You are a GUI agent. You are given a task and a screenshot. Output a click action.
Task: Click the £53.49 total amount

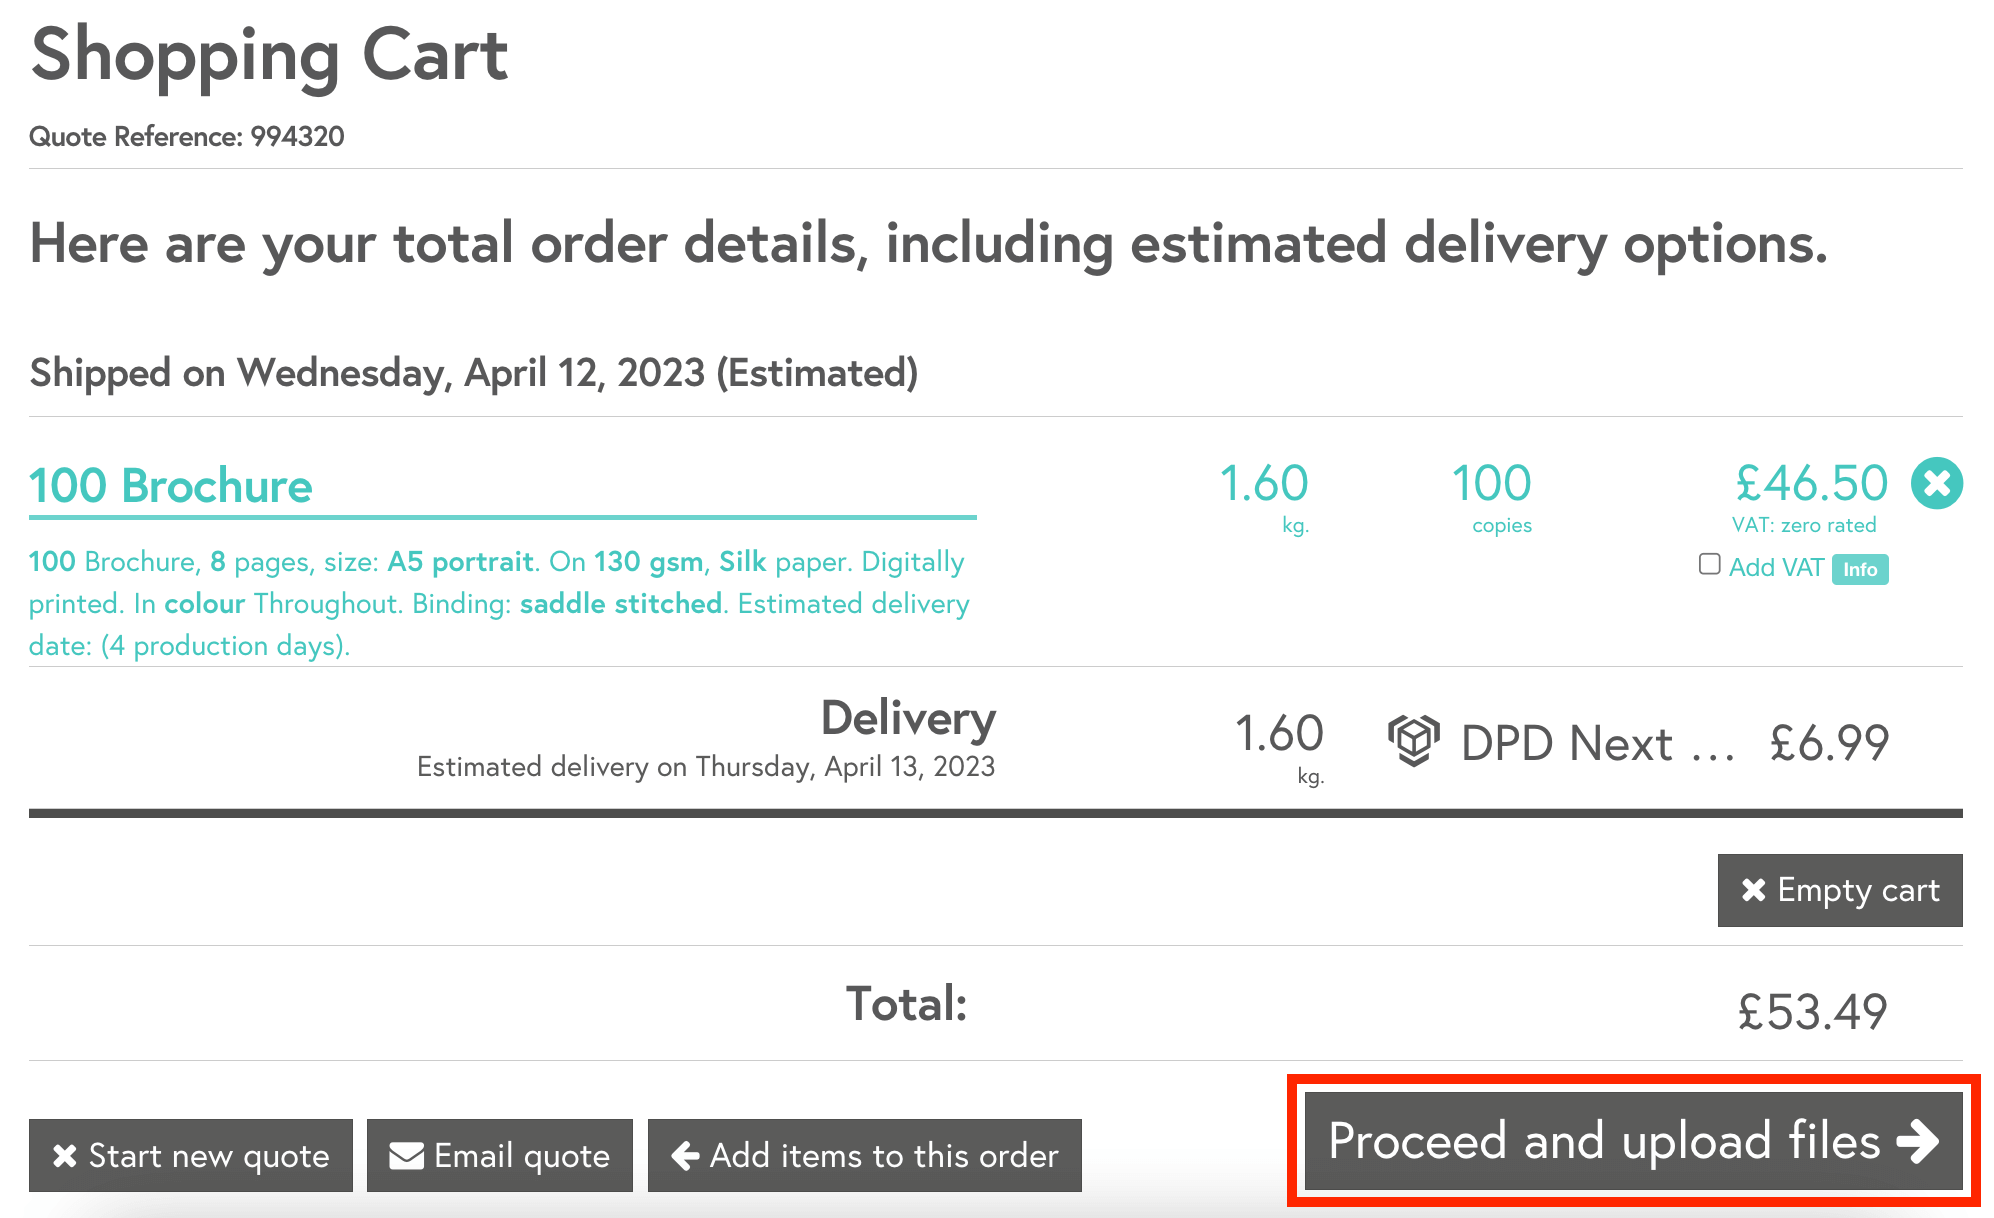click(1812, 1011)
